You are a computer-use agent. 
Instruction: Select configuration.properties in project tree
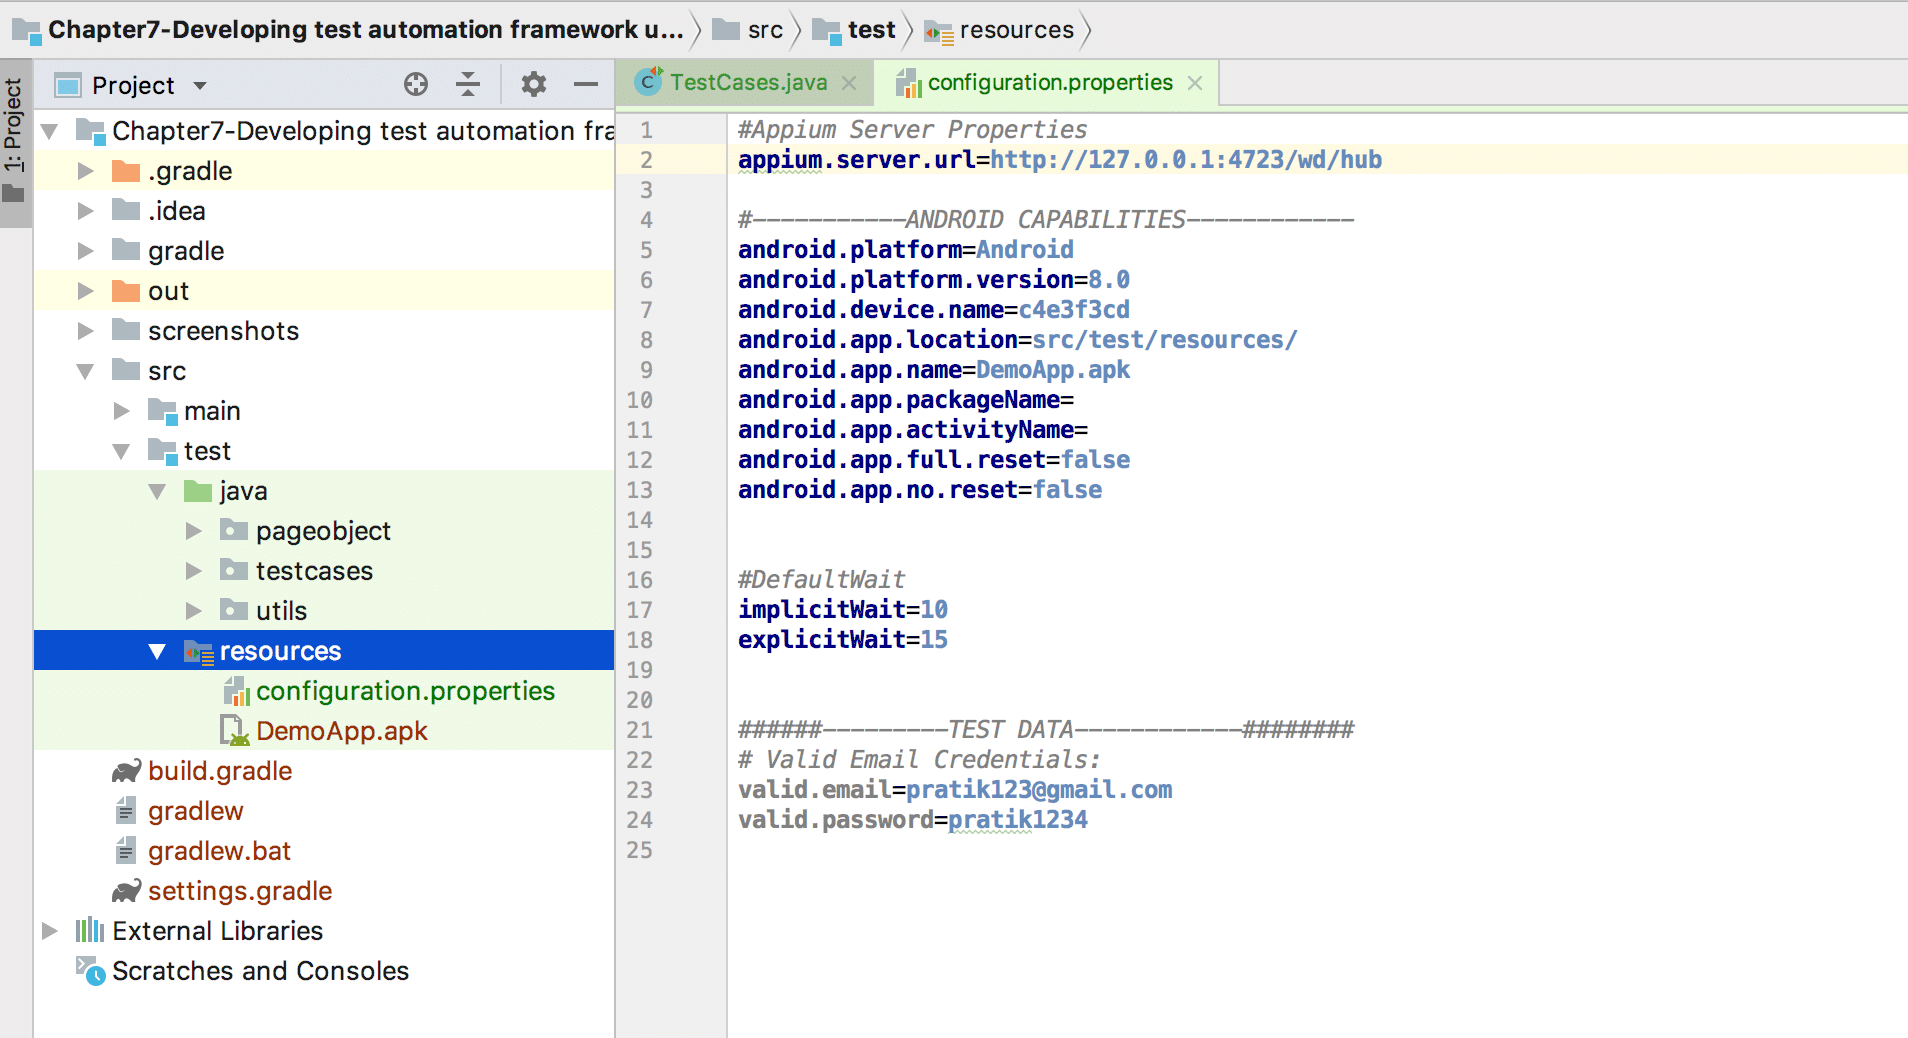(405, 691)
